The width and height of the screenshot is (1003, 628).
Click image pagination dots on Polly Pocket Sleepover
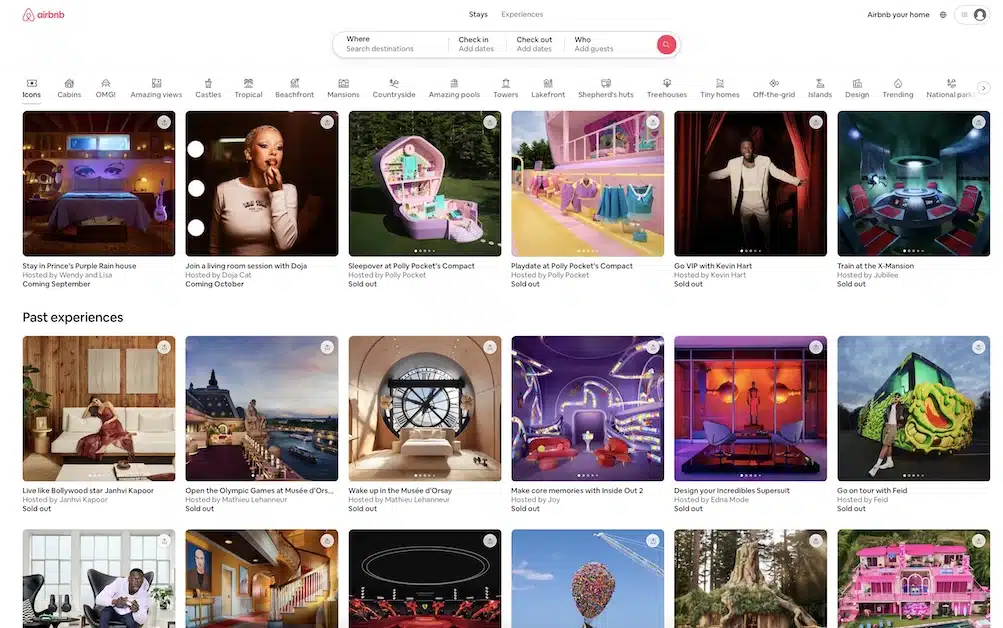tap(424, 250)
